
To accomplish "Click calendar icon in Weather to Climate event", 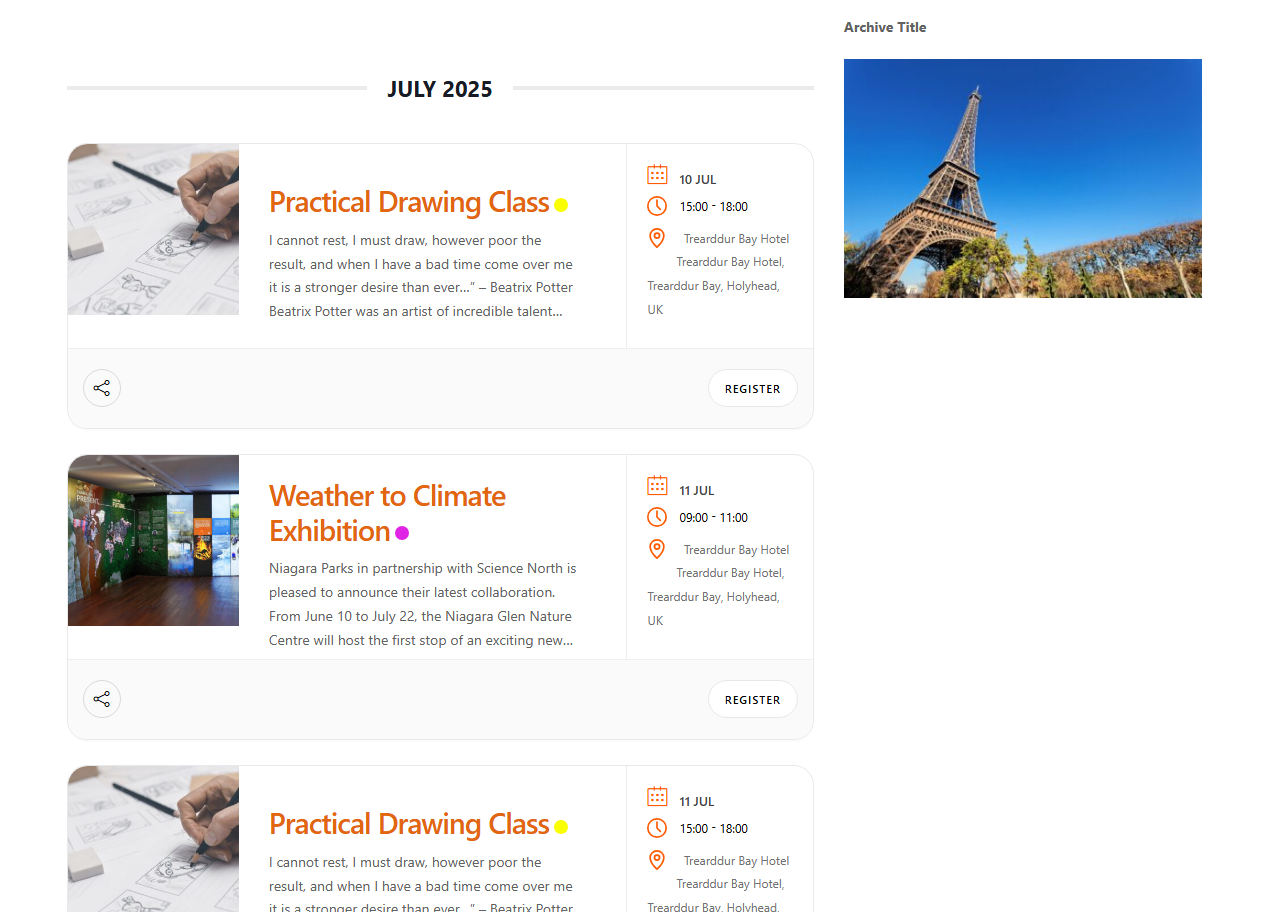I will (x=657, y=486).
